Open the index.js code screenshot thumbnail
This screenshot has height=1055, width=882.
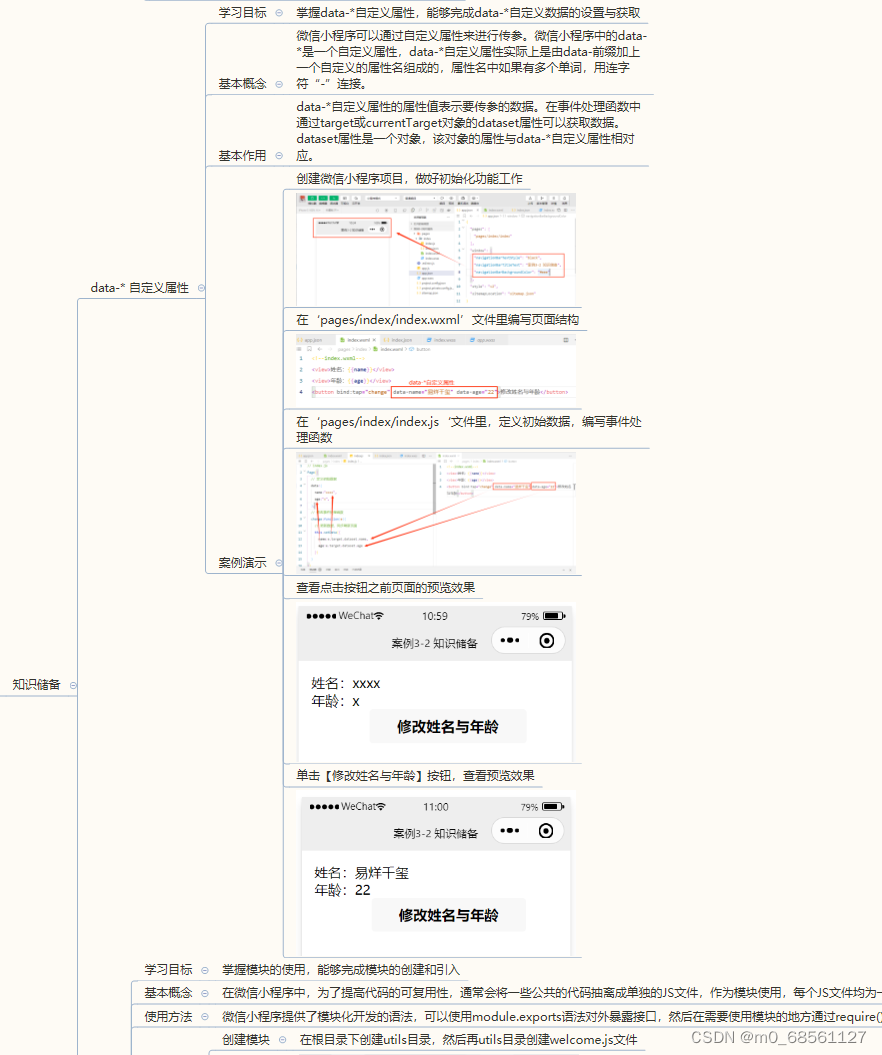tap(435, 513)
